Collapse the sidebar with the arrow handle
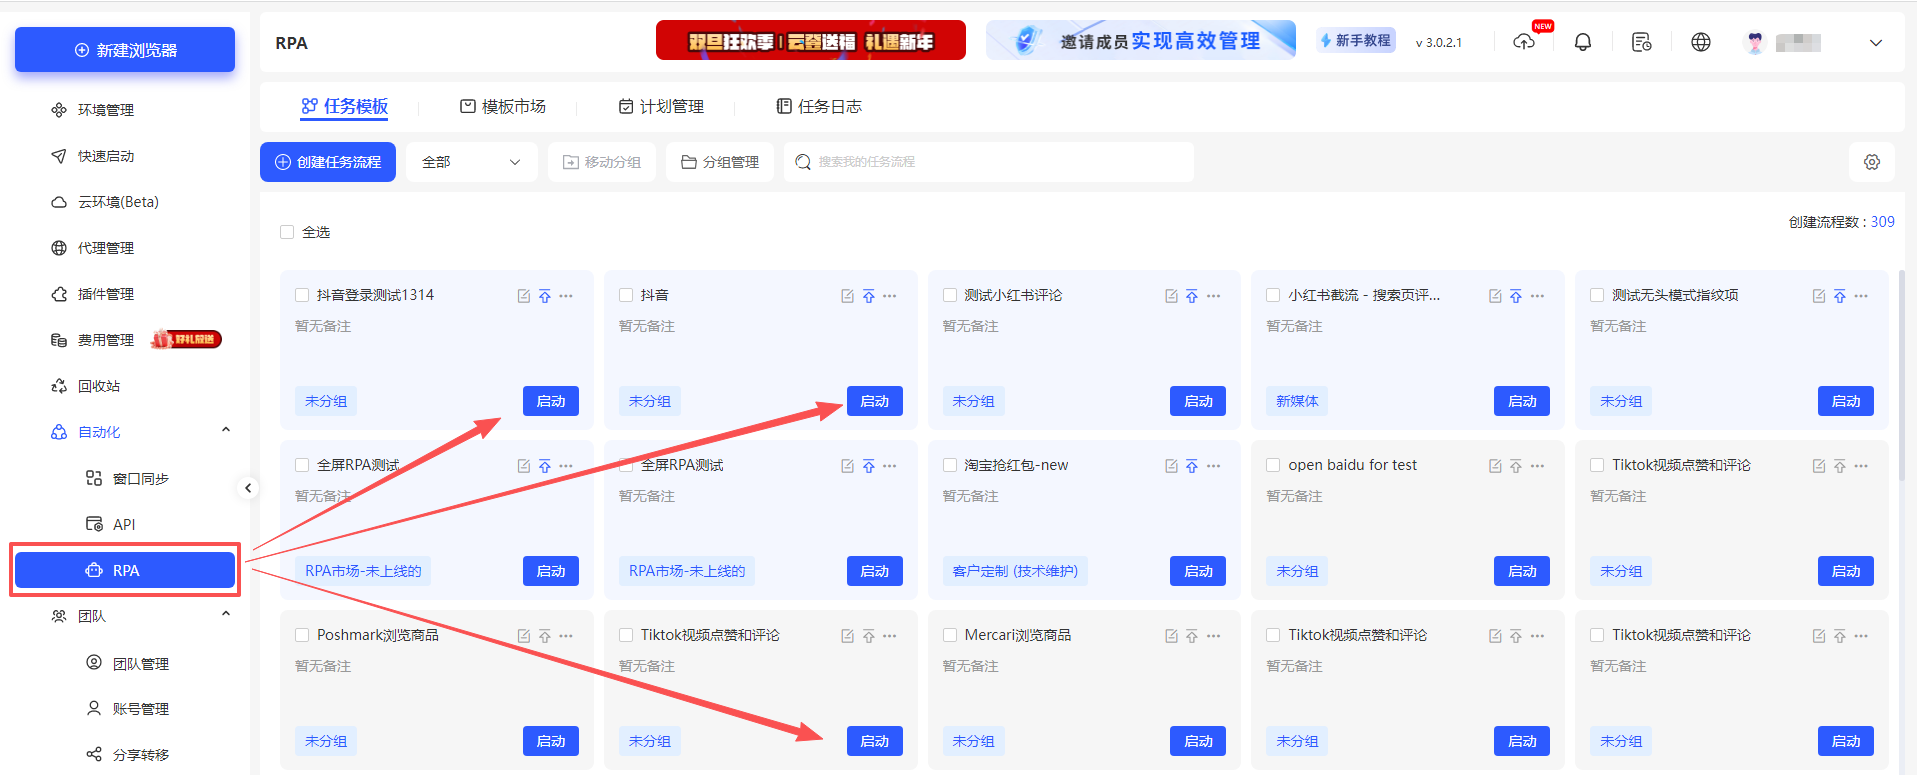 [248, 488]
